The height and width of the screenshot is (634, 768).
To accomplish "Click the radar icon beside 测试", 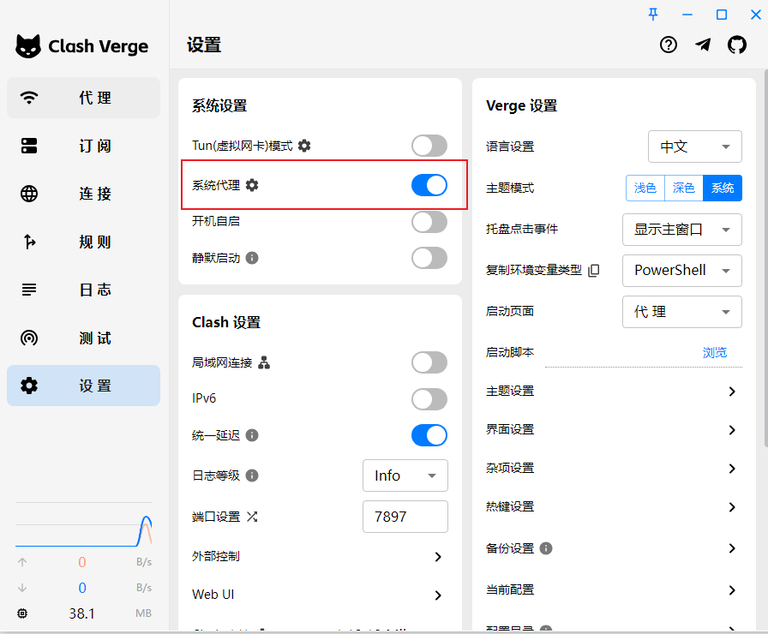I will tap(29, 338).
